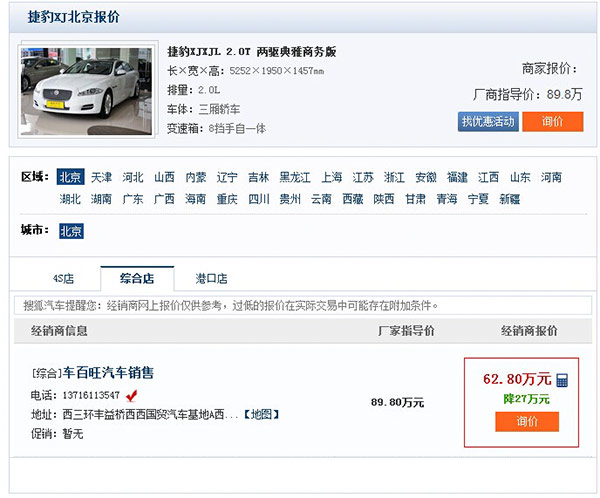The image size is (600, 498).
Task: Click the 89.80万元 guide price in table
Action: point(397,402)
